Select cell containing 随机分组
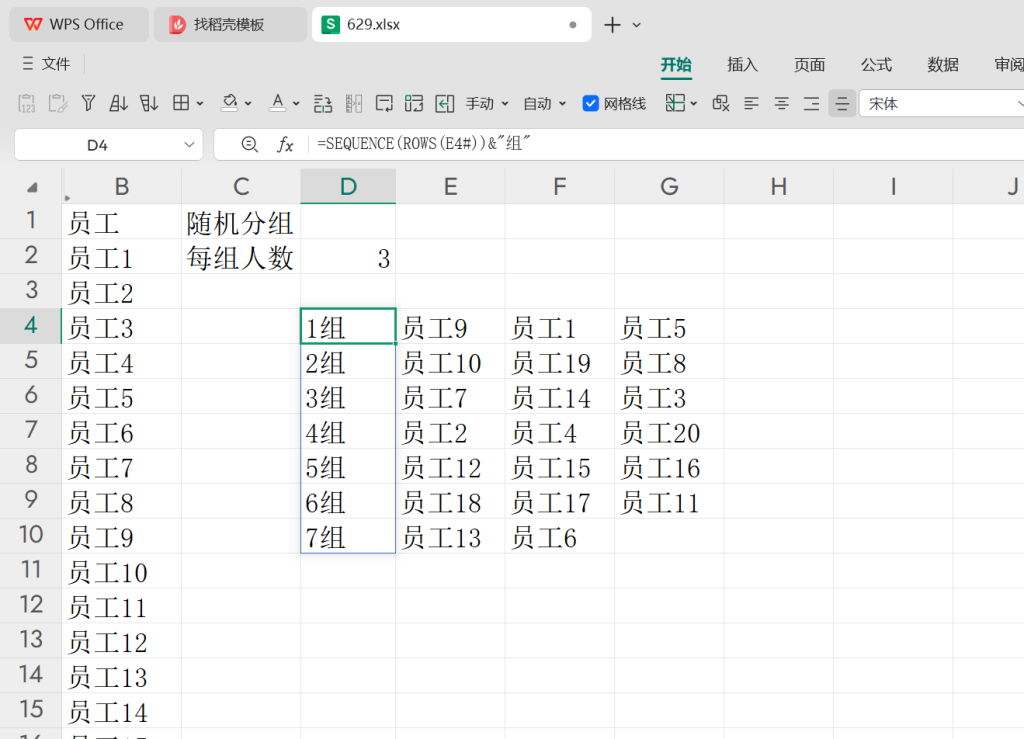 coord(241,222)
